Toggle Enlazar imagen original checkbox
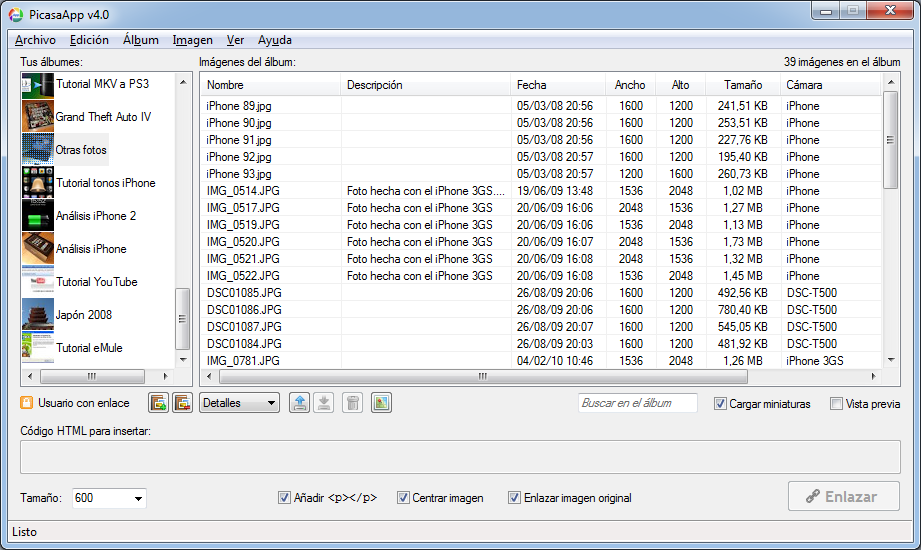The width and height of the screenshot is (921, 550). pos(515,498)
